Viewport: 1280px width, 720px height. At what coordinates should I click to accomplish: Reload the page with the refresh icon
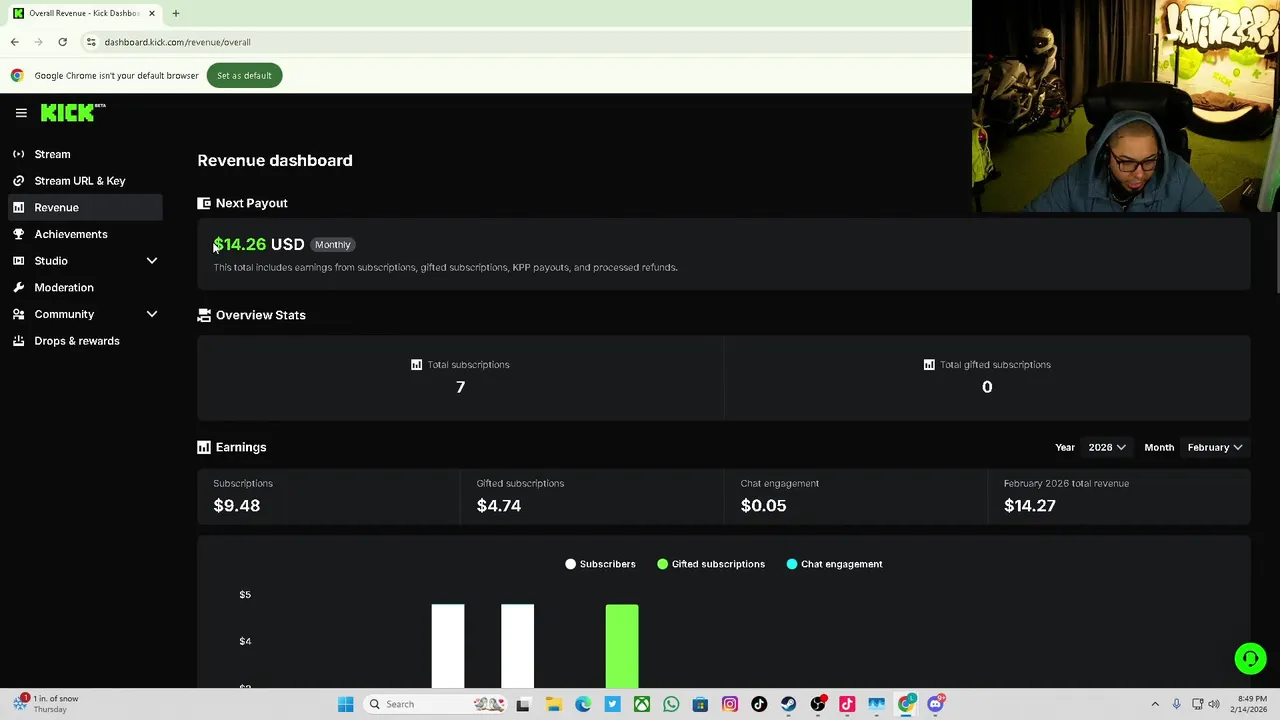(62, 42)
